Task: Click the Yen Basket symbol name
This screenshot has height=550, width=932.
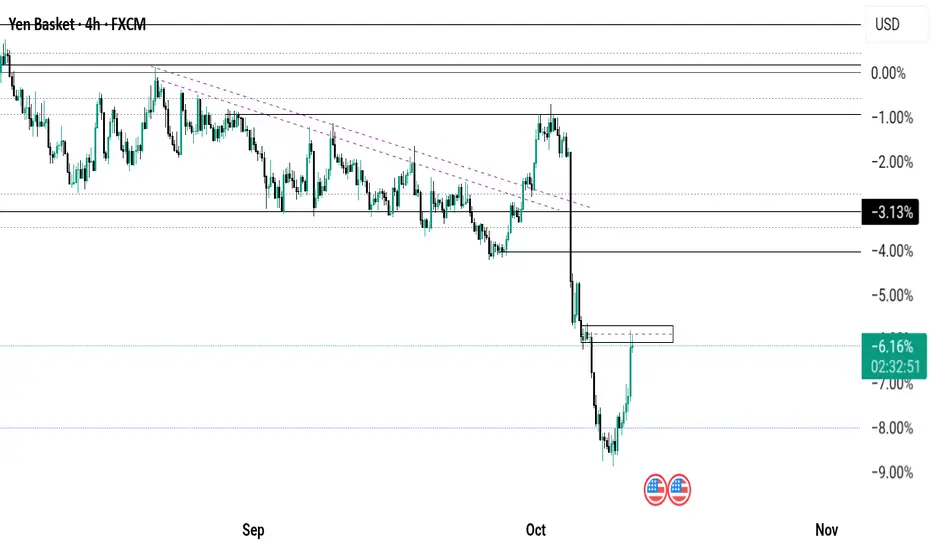Action: [40, 24]
